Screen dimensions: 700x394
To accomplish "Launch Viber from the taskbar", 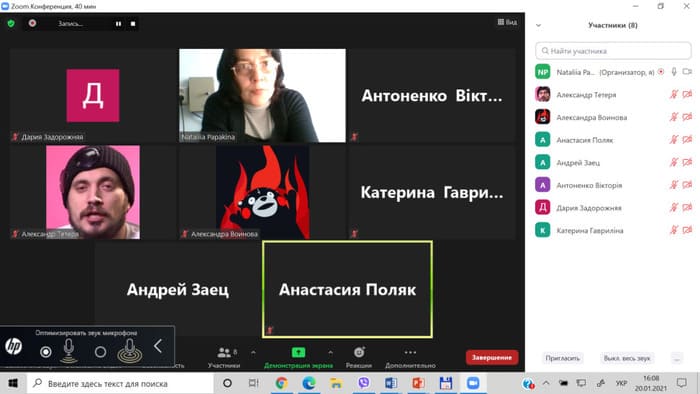I will pyautogui.click(x=364, y=383).
